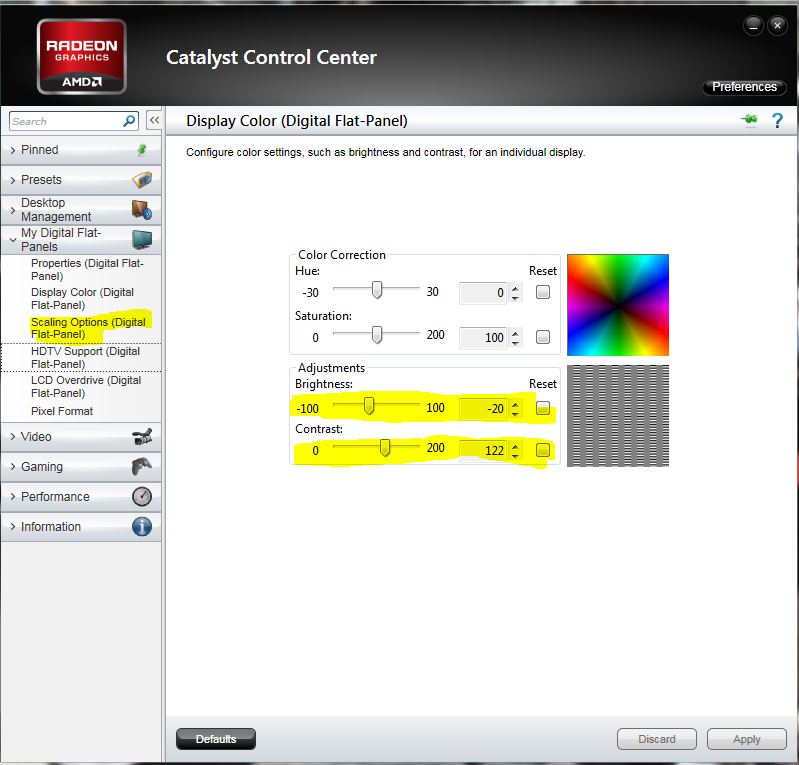Increase Brightness with the up stepper arrow
The height and width of the screenshot is (765, 799).
[515, 404]
